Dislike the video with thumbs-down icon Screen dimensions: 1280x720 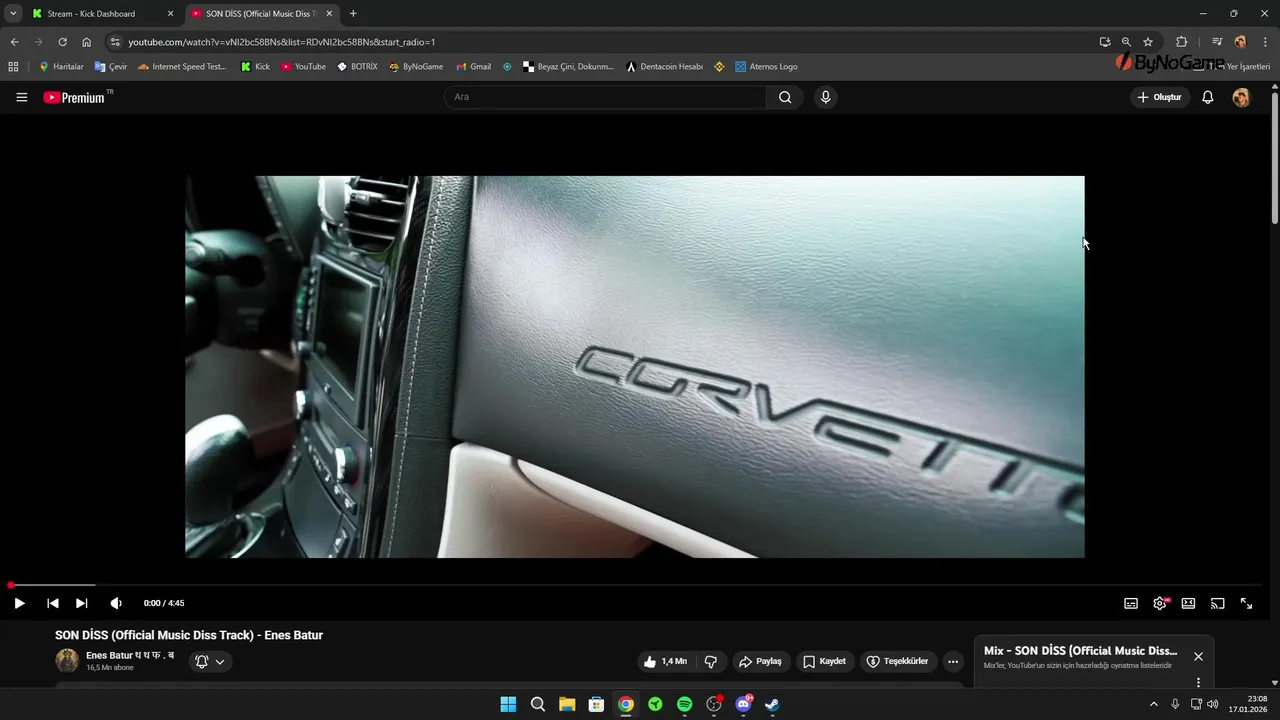711,661
